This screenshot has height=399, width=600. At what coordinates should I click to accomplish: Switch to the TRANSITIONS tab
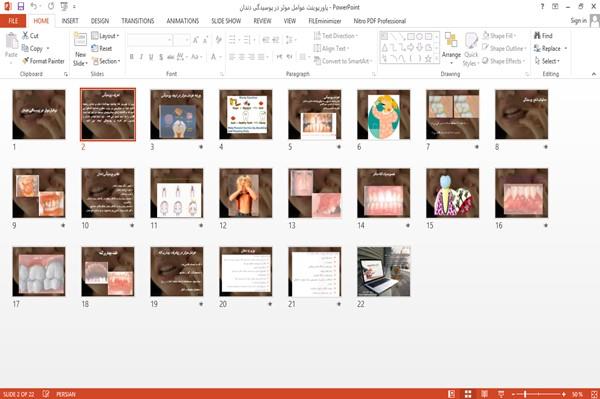pos(138,21)
